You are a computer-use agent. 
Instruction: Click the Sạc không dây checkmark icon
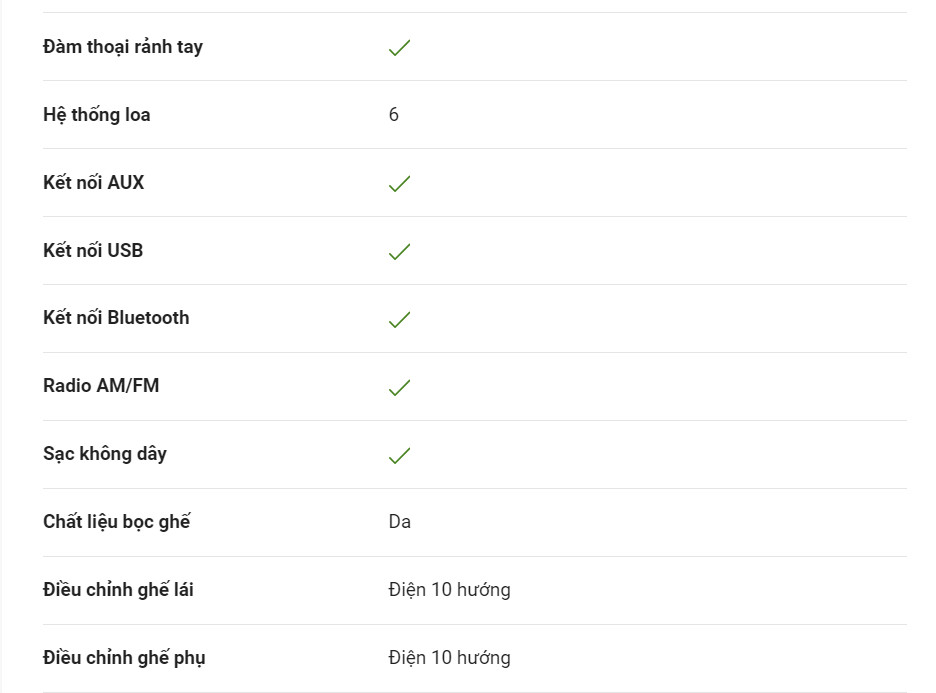[399, 456]
